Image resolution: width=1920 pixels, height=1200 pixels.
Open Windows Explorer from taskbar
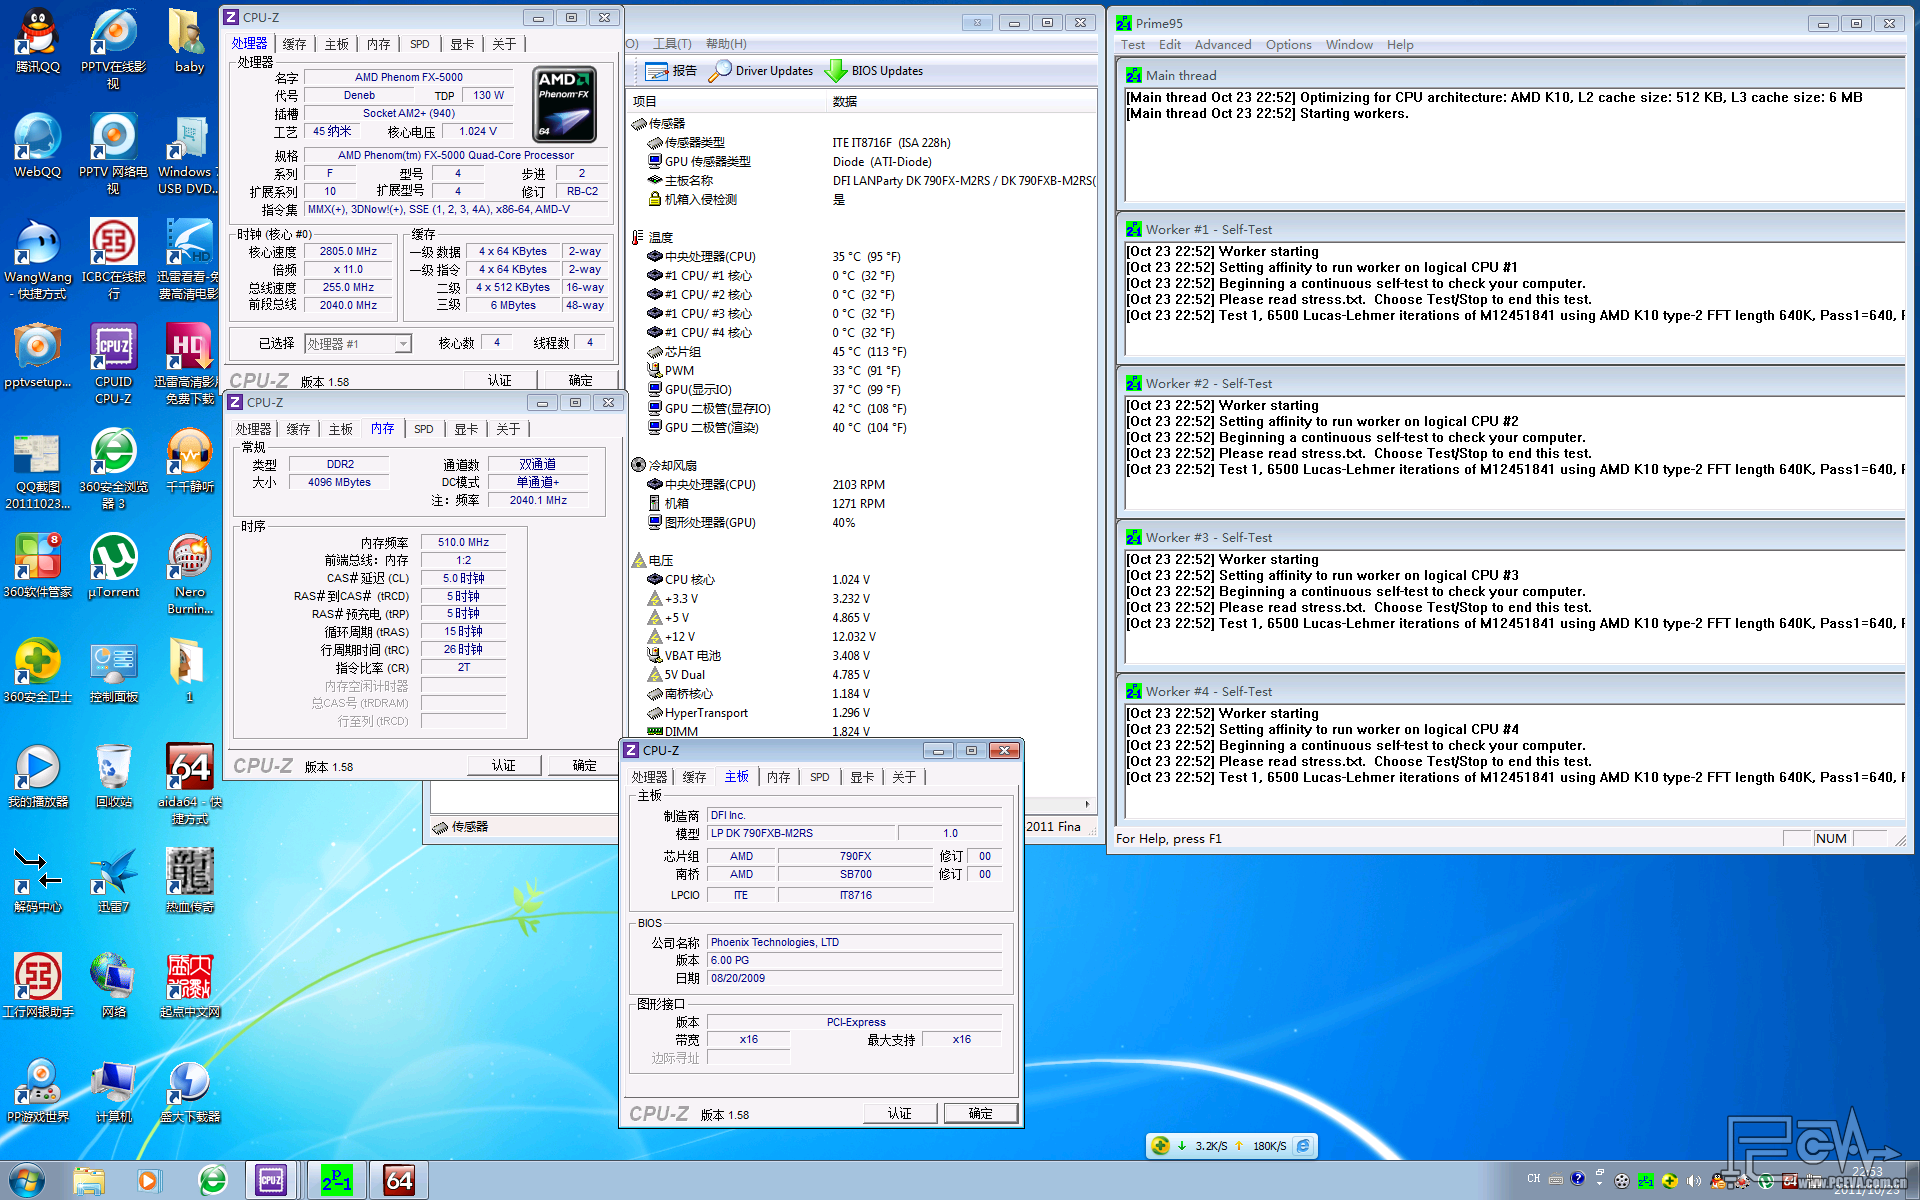[89, 1180]
